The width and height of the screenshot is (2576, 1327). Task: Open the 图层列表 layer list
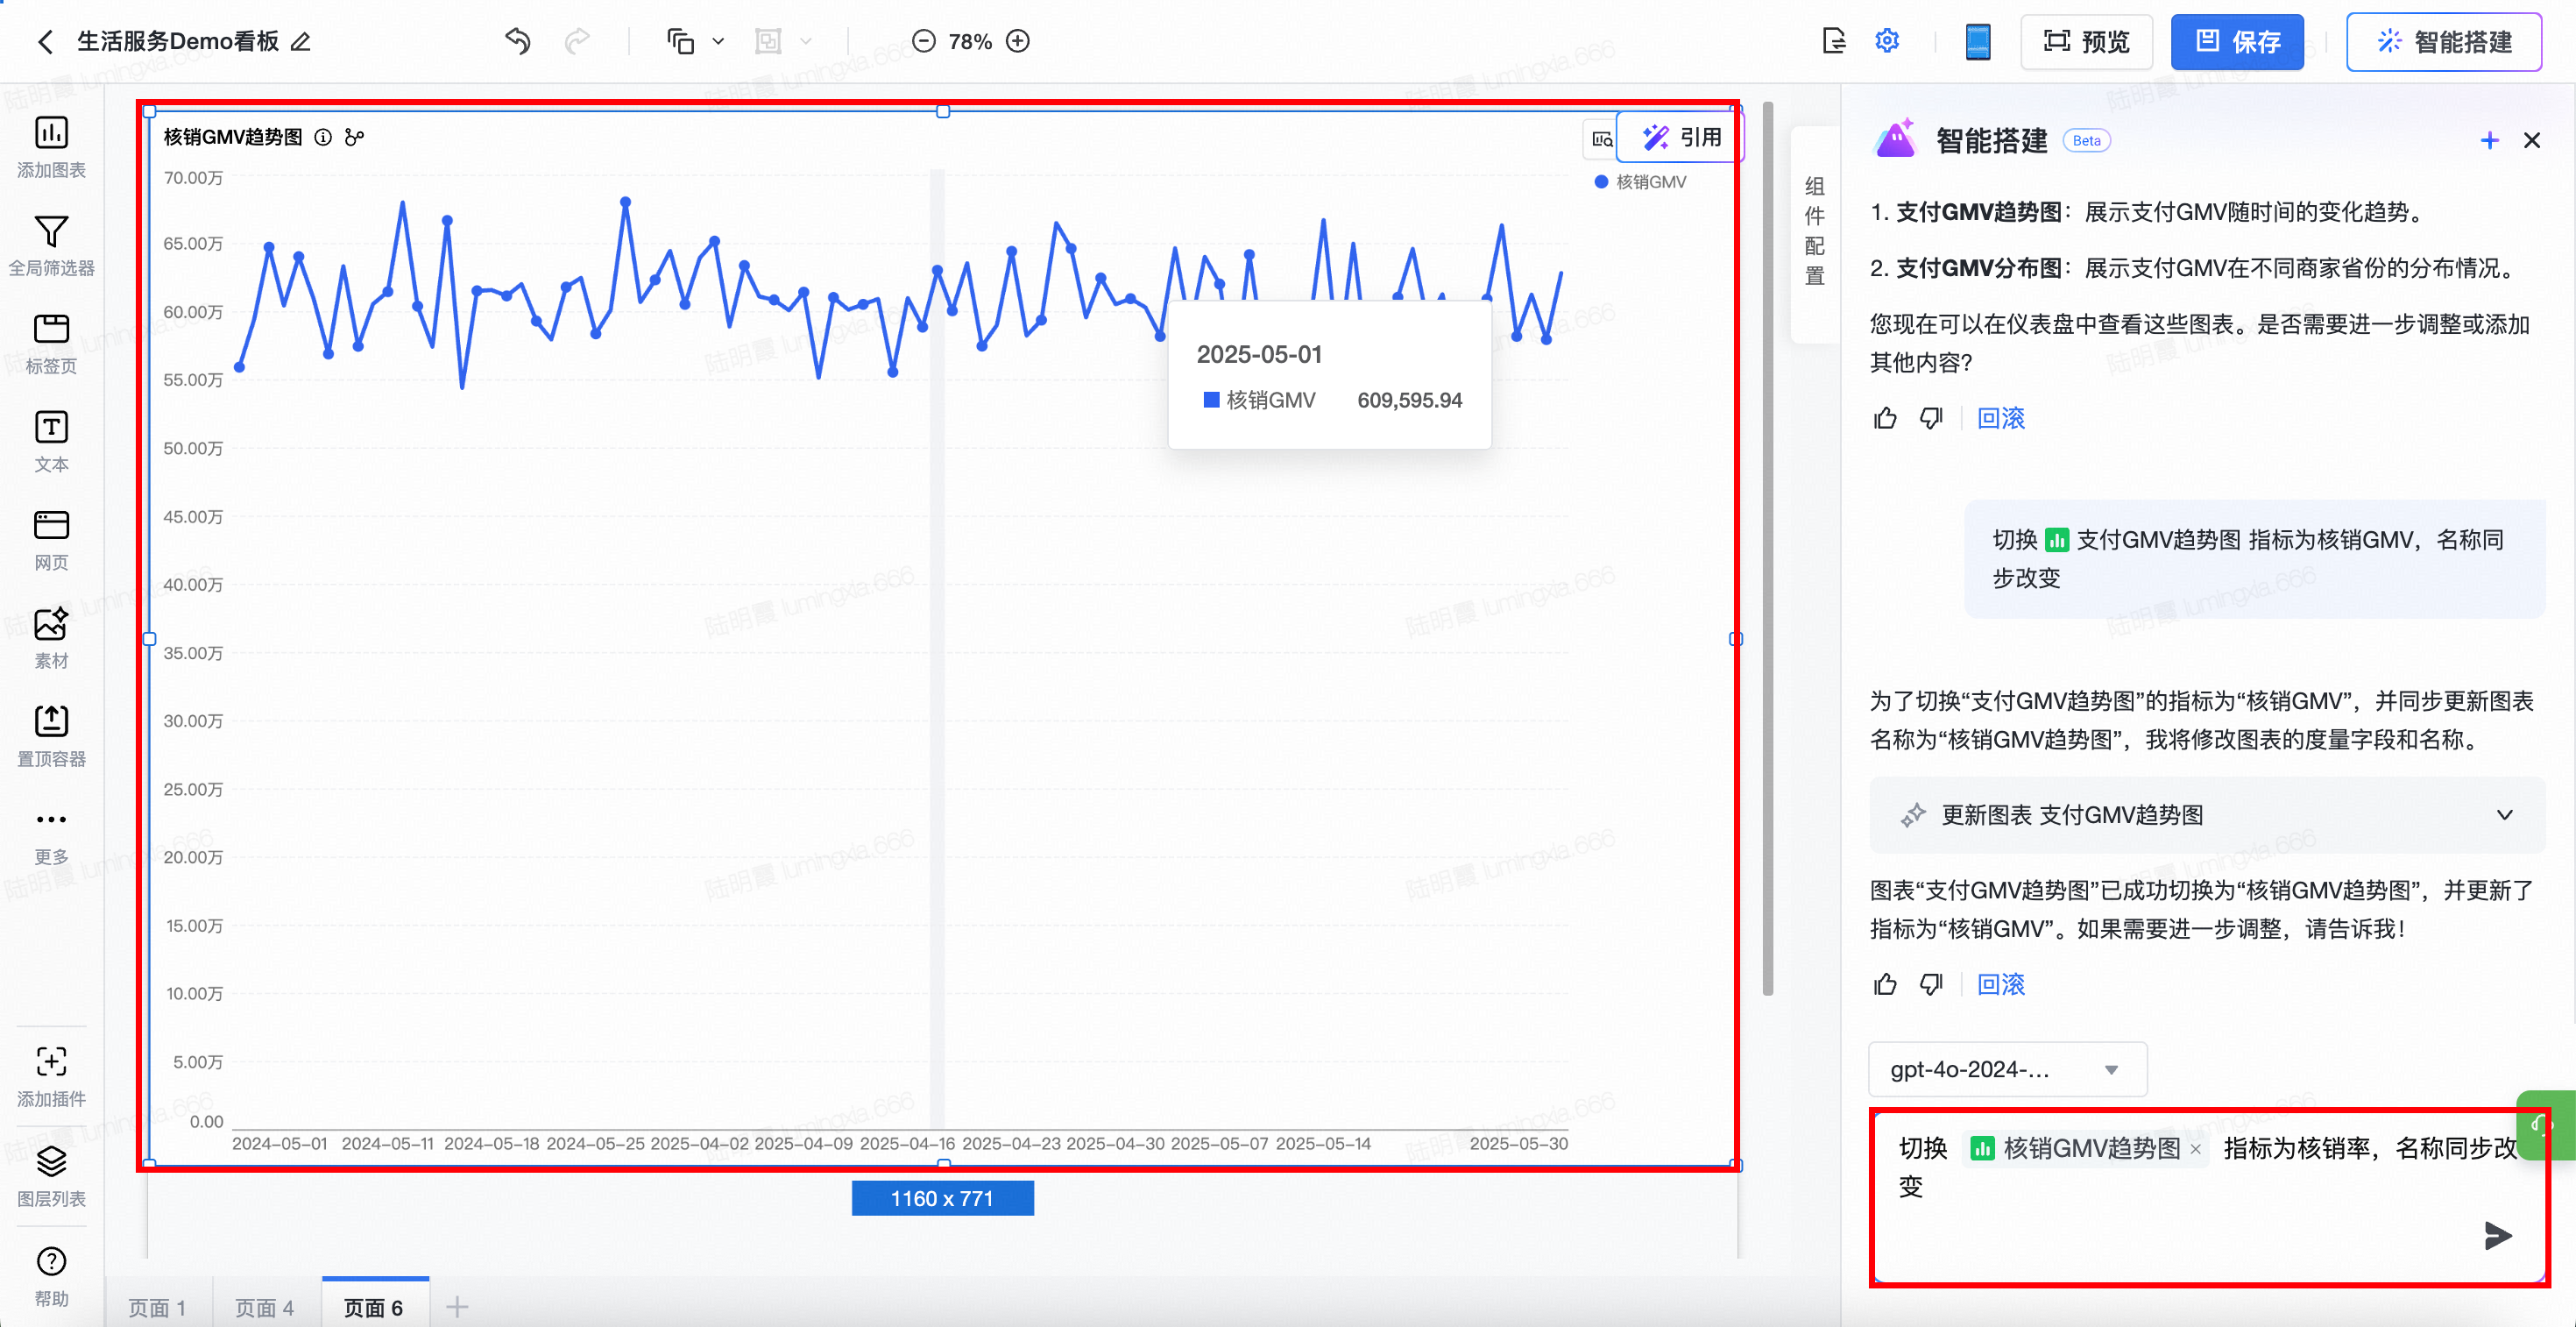pyautogui.click(x=51, y=1162)
